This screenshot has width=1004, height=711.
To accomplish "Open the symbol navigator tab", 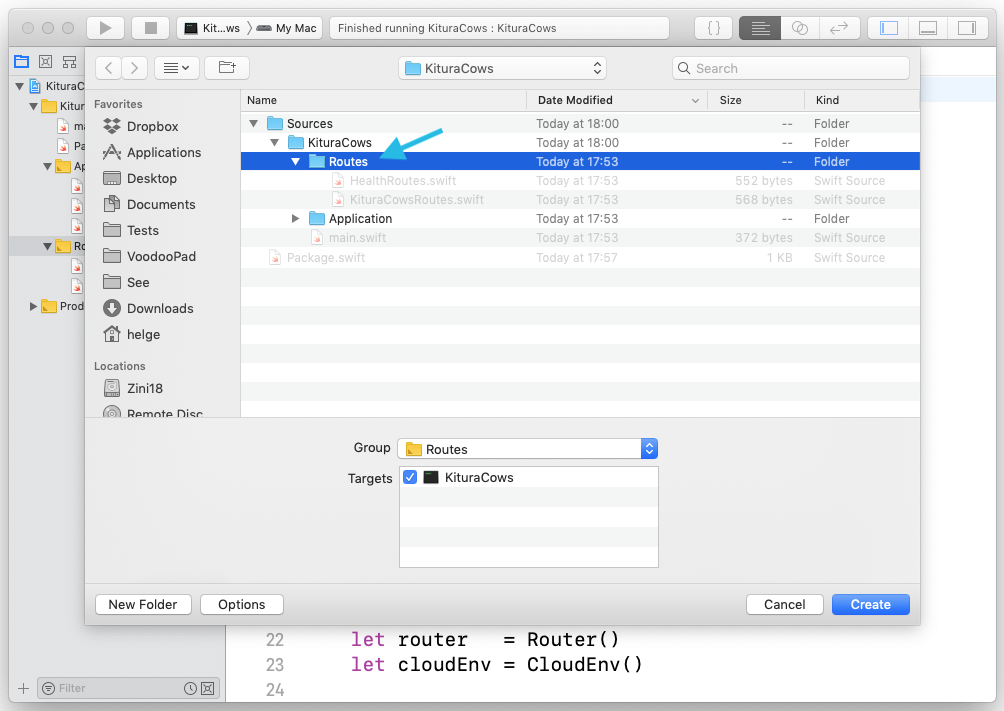I will [x=69, y=61].
